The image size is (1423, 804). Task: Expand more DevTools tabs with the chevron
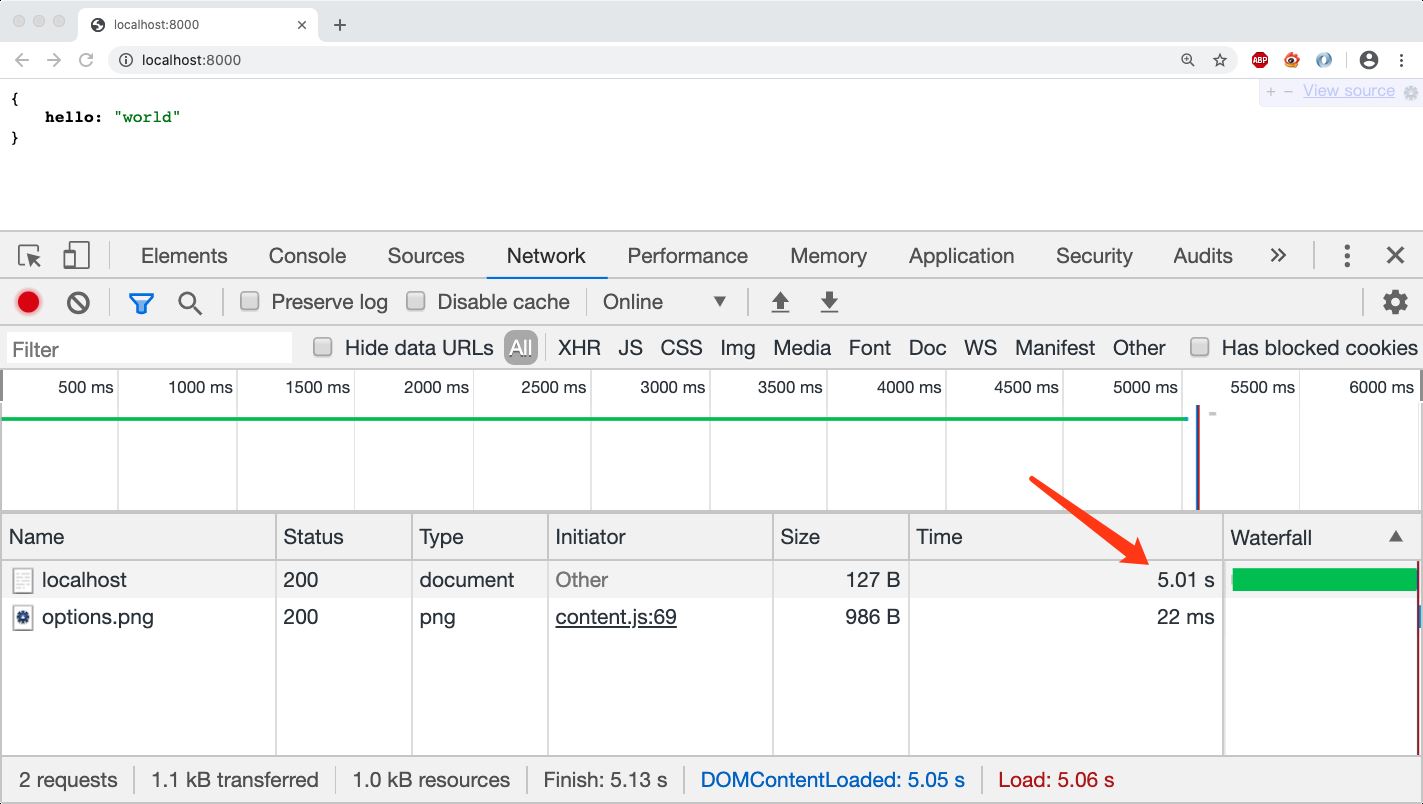pyautogui.click(x=1278, y=256)
